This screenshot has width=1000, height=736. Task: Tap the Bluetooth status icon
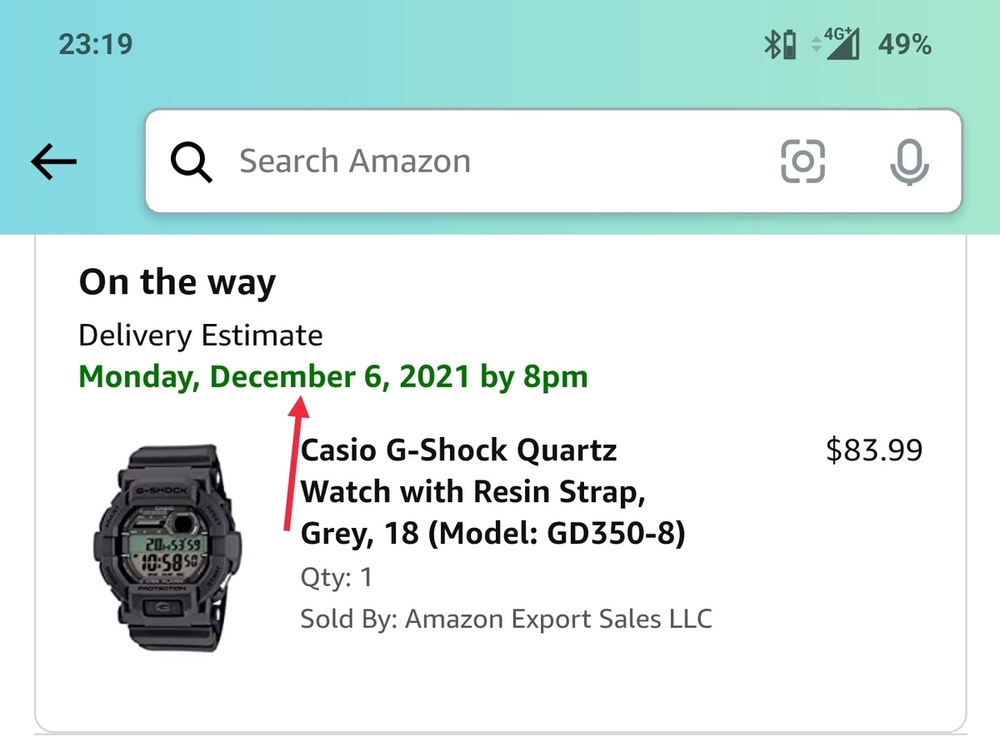click(772, 45)
